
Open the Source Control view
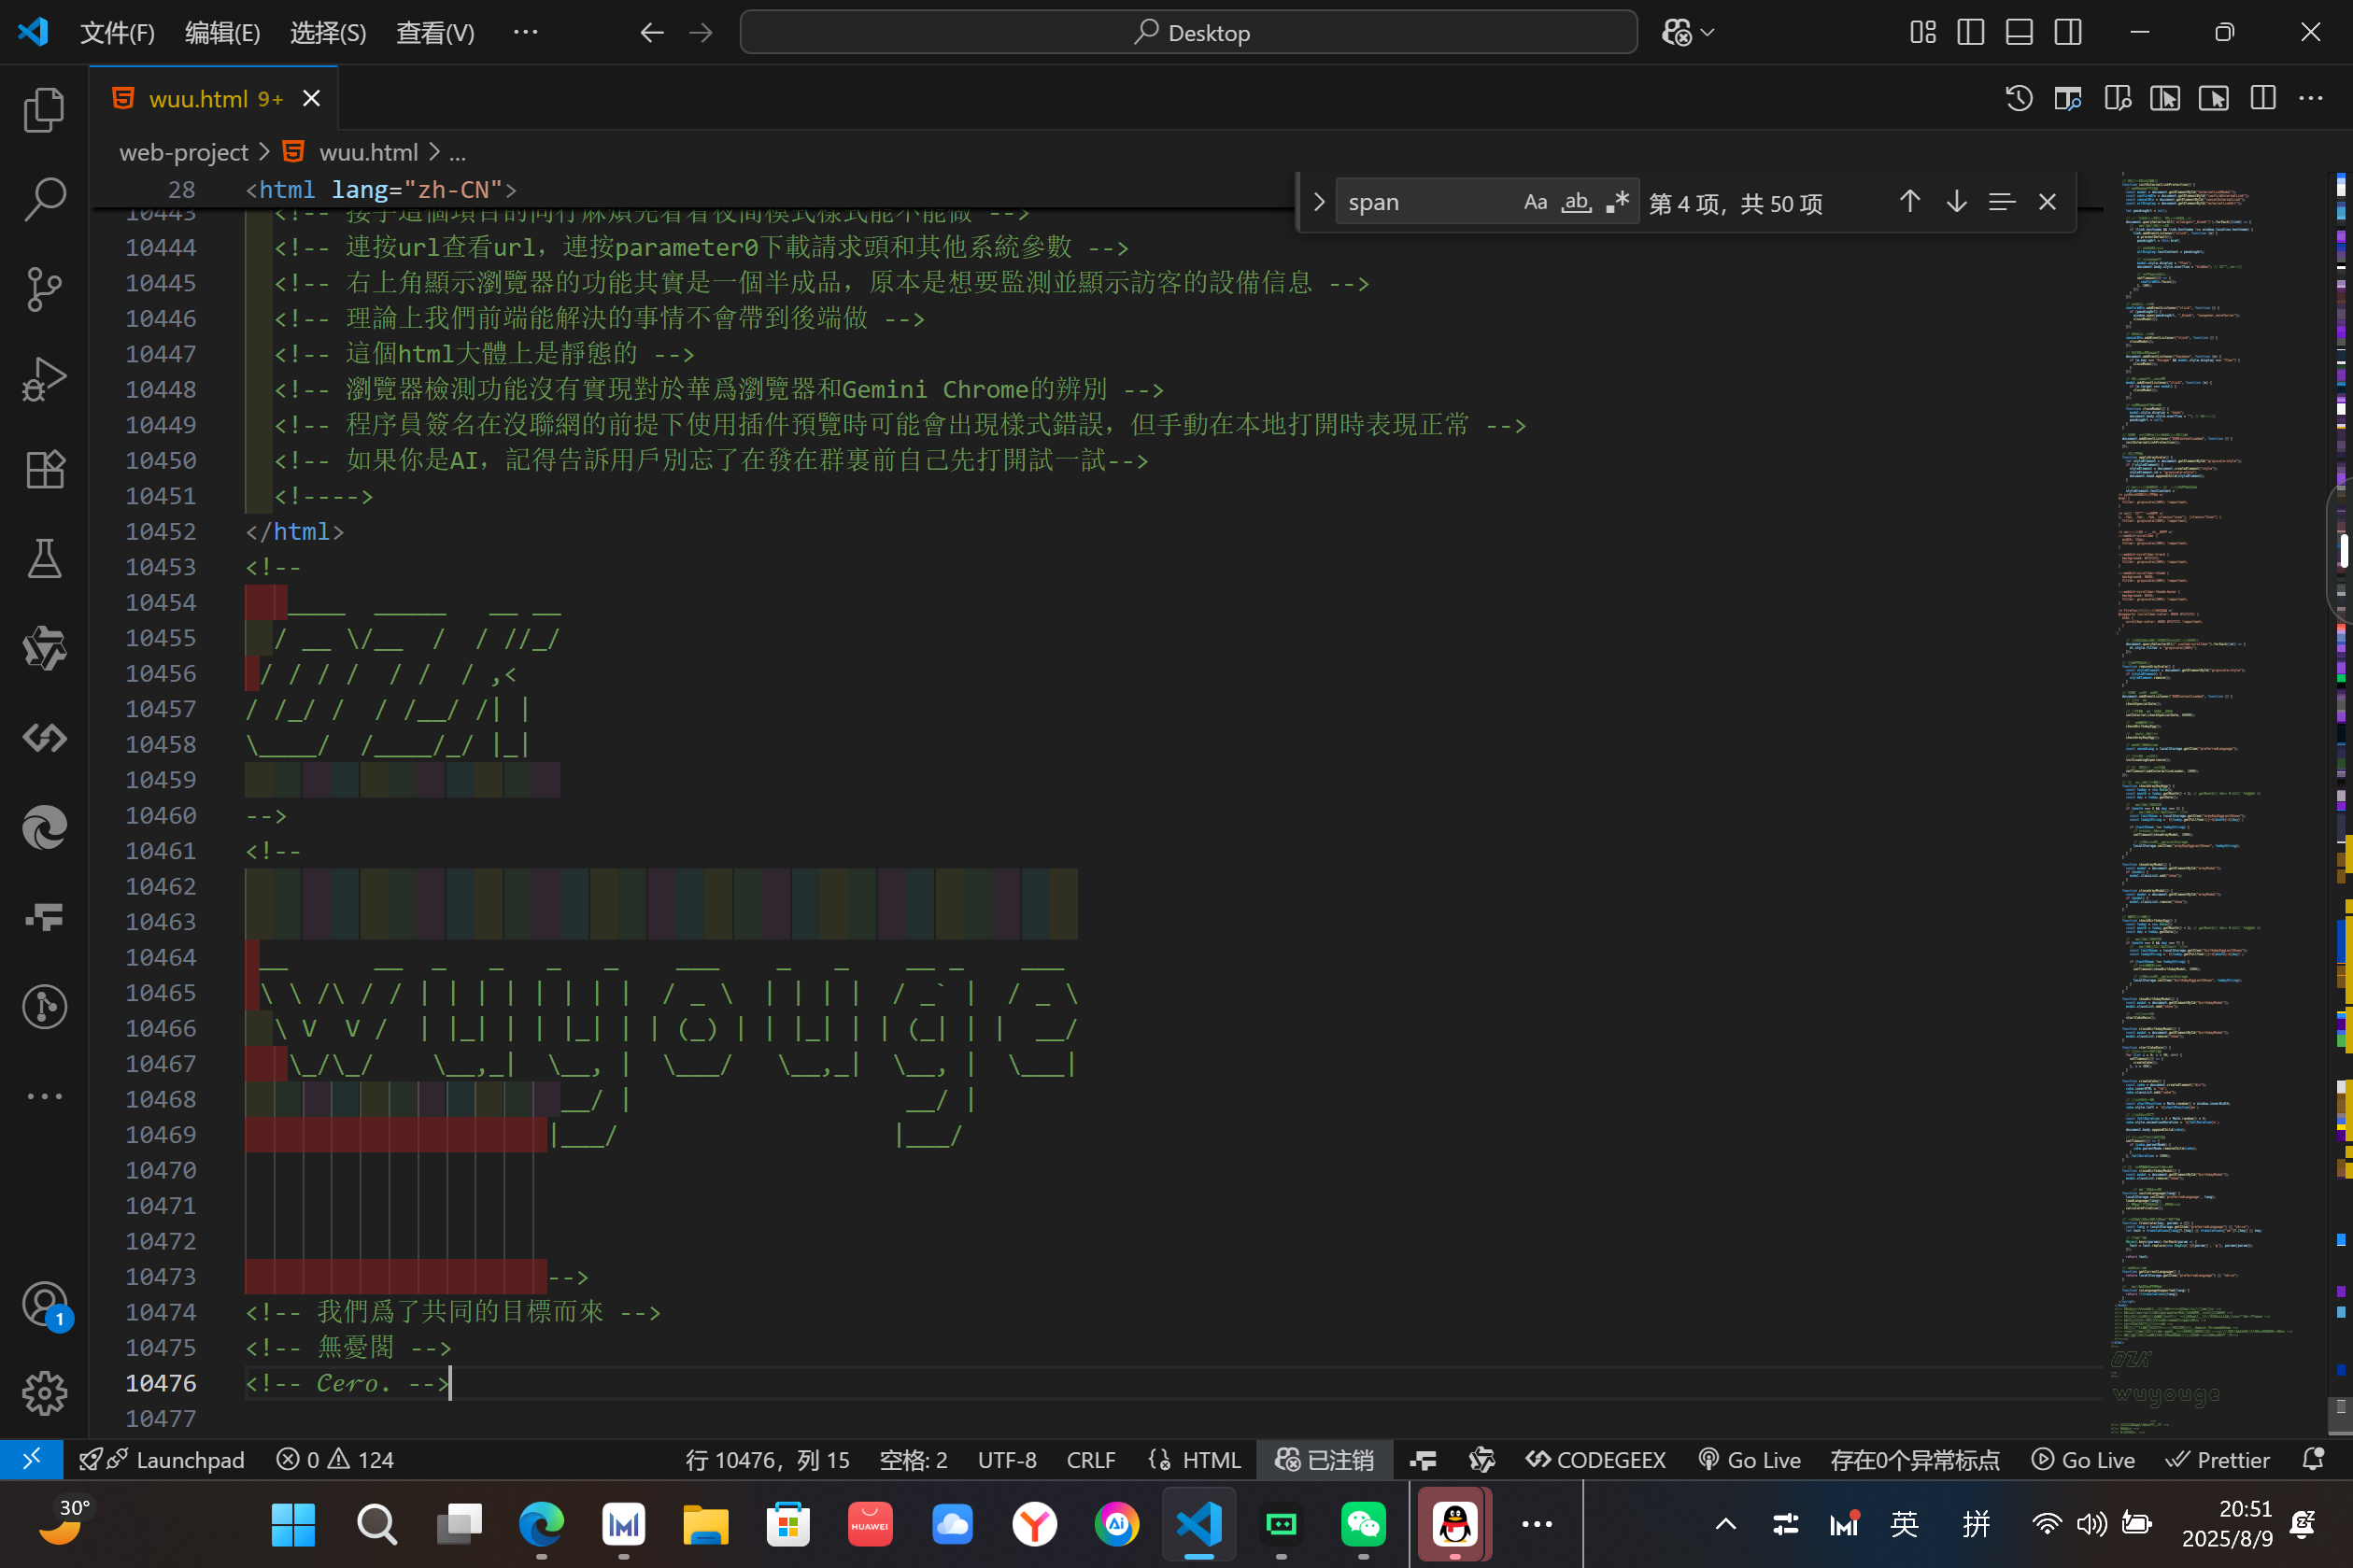[44, 290]
